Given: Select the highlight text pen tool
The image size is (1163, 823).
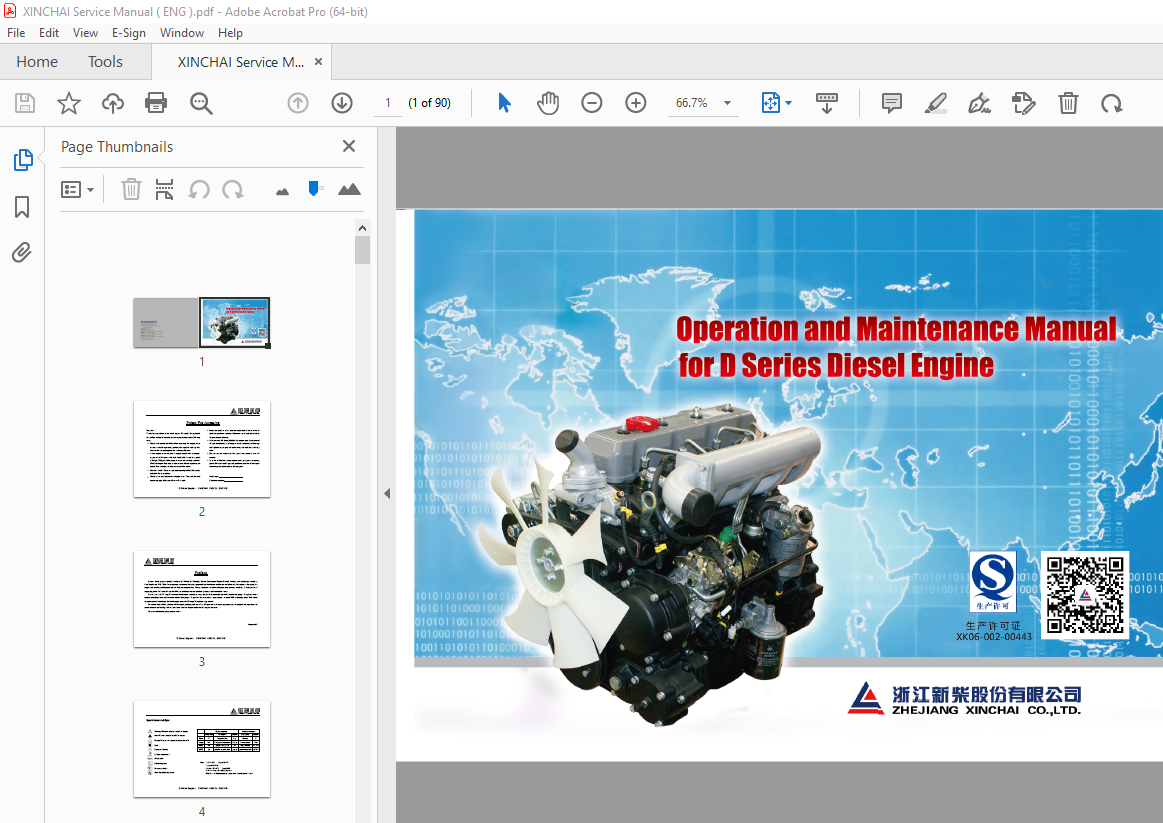Looking at the screenshot, I should tap(936, 103).
